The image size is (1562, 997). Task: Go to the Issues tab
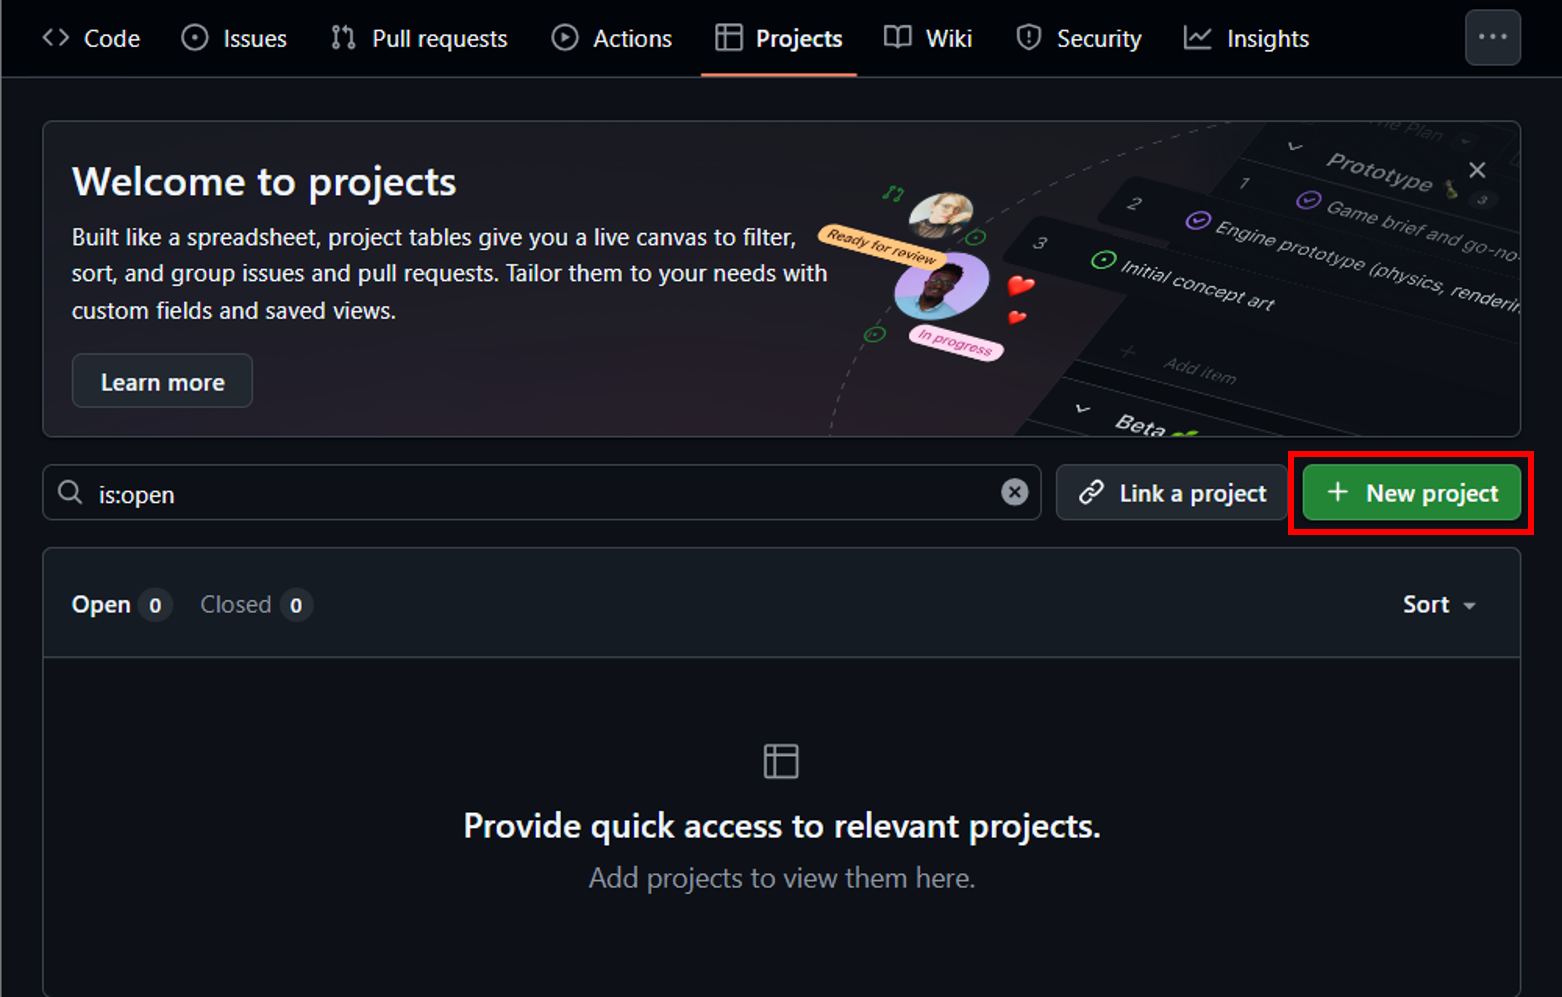click(234, 39)
